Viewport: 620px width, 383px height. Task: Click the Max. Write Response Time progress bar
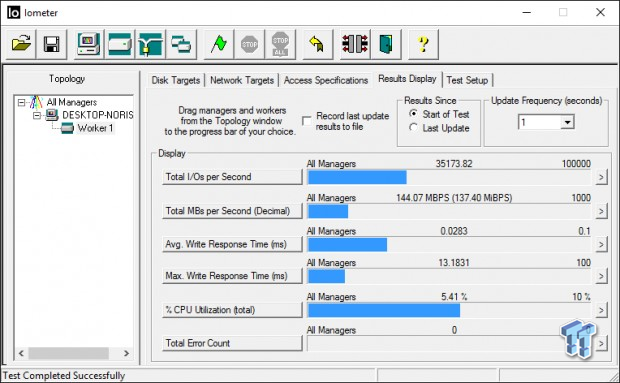coord(449,276)
